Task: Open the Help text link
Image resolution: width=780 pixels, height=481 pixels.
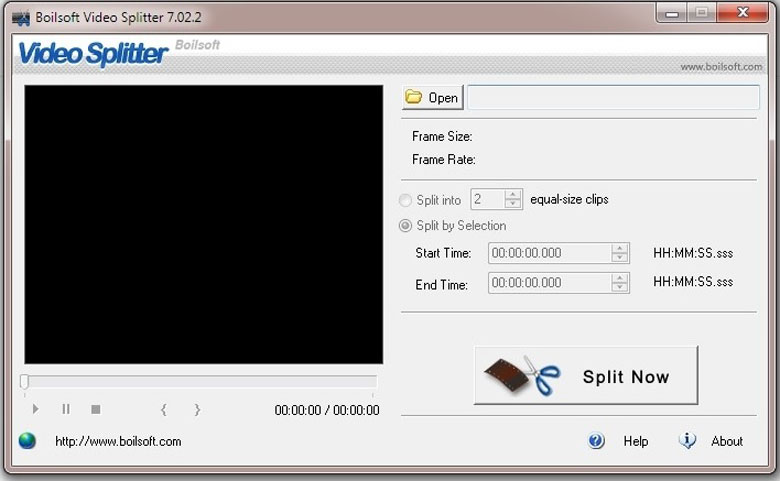Action: 636,441
